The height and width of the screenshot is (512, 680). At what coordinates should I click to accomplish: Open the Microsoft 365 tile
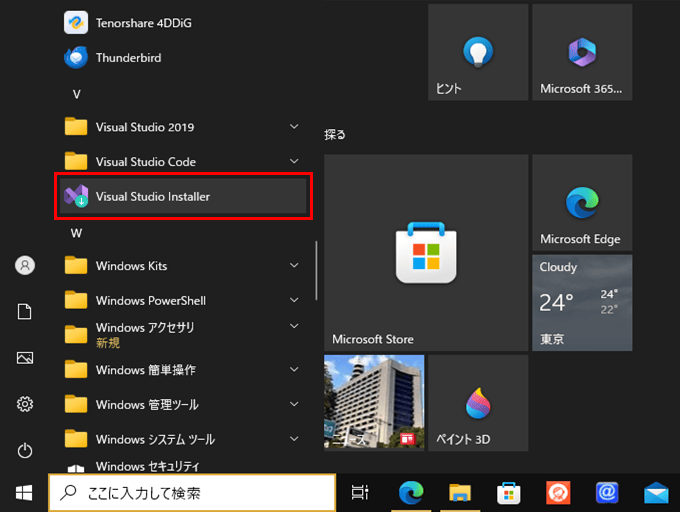[x=581, y=52]
